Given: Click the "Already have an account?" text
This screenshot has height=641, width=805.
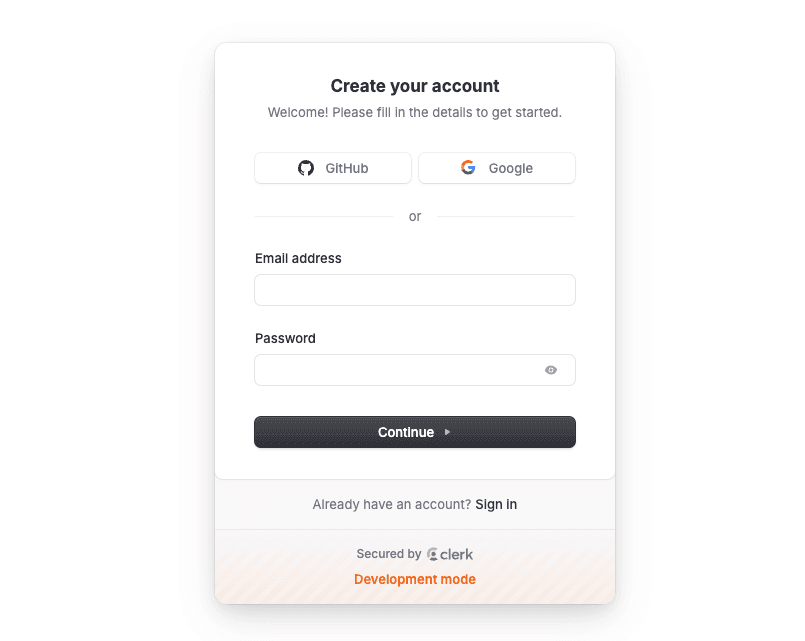Looking at the screenshot, I should (391, 504).
